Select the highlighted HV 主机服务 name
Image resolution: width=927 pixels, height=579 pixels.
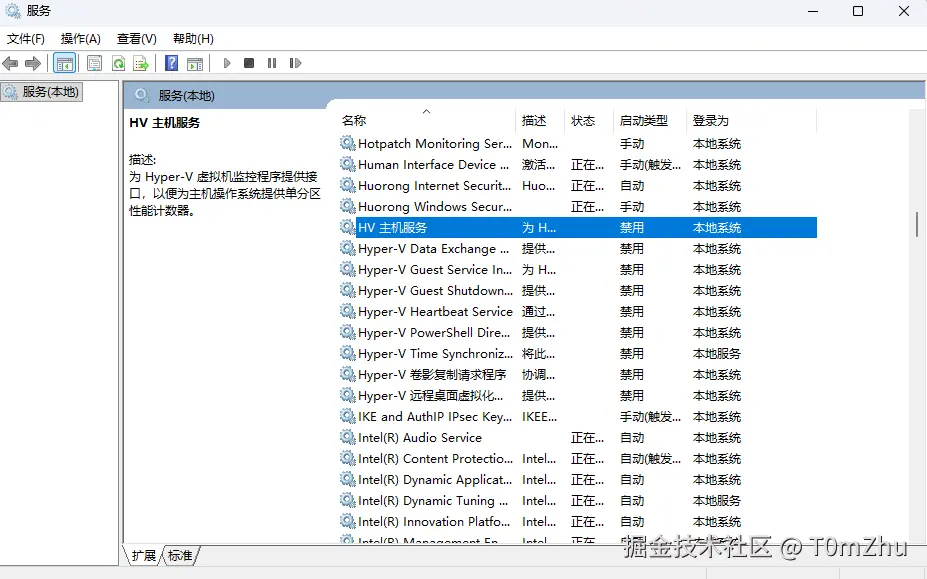(x=393, y=228)
